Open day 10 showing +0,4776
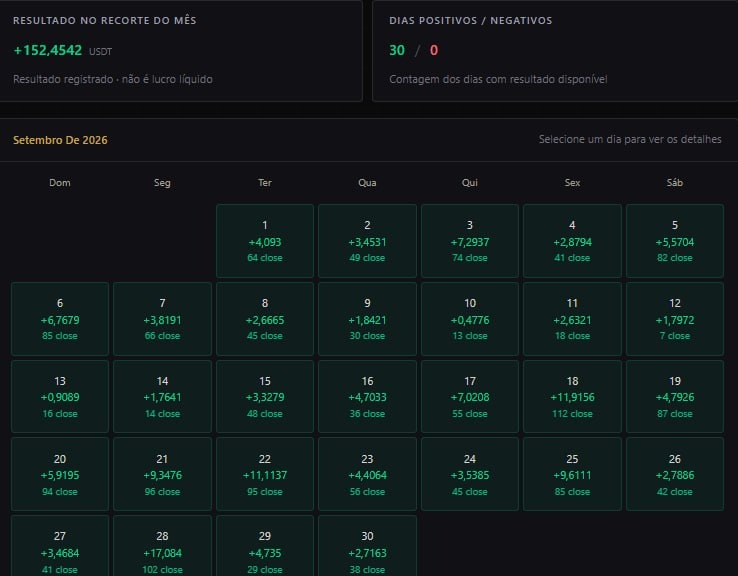The height and width of the screenshot is (576, 738). coord(470,319)
